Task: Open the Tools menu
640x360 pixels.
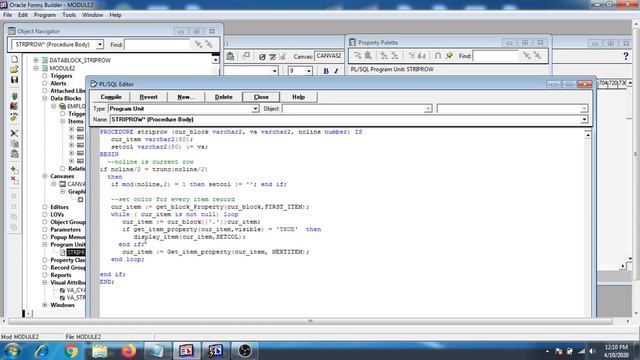Action: [x=69, y=15]
